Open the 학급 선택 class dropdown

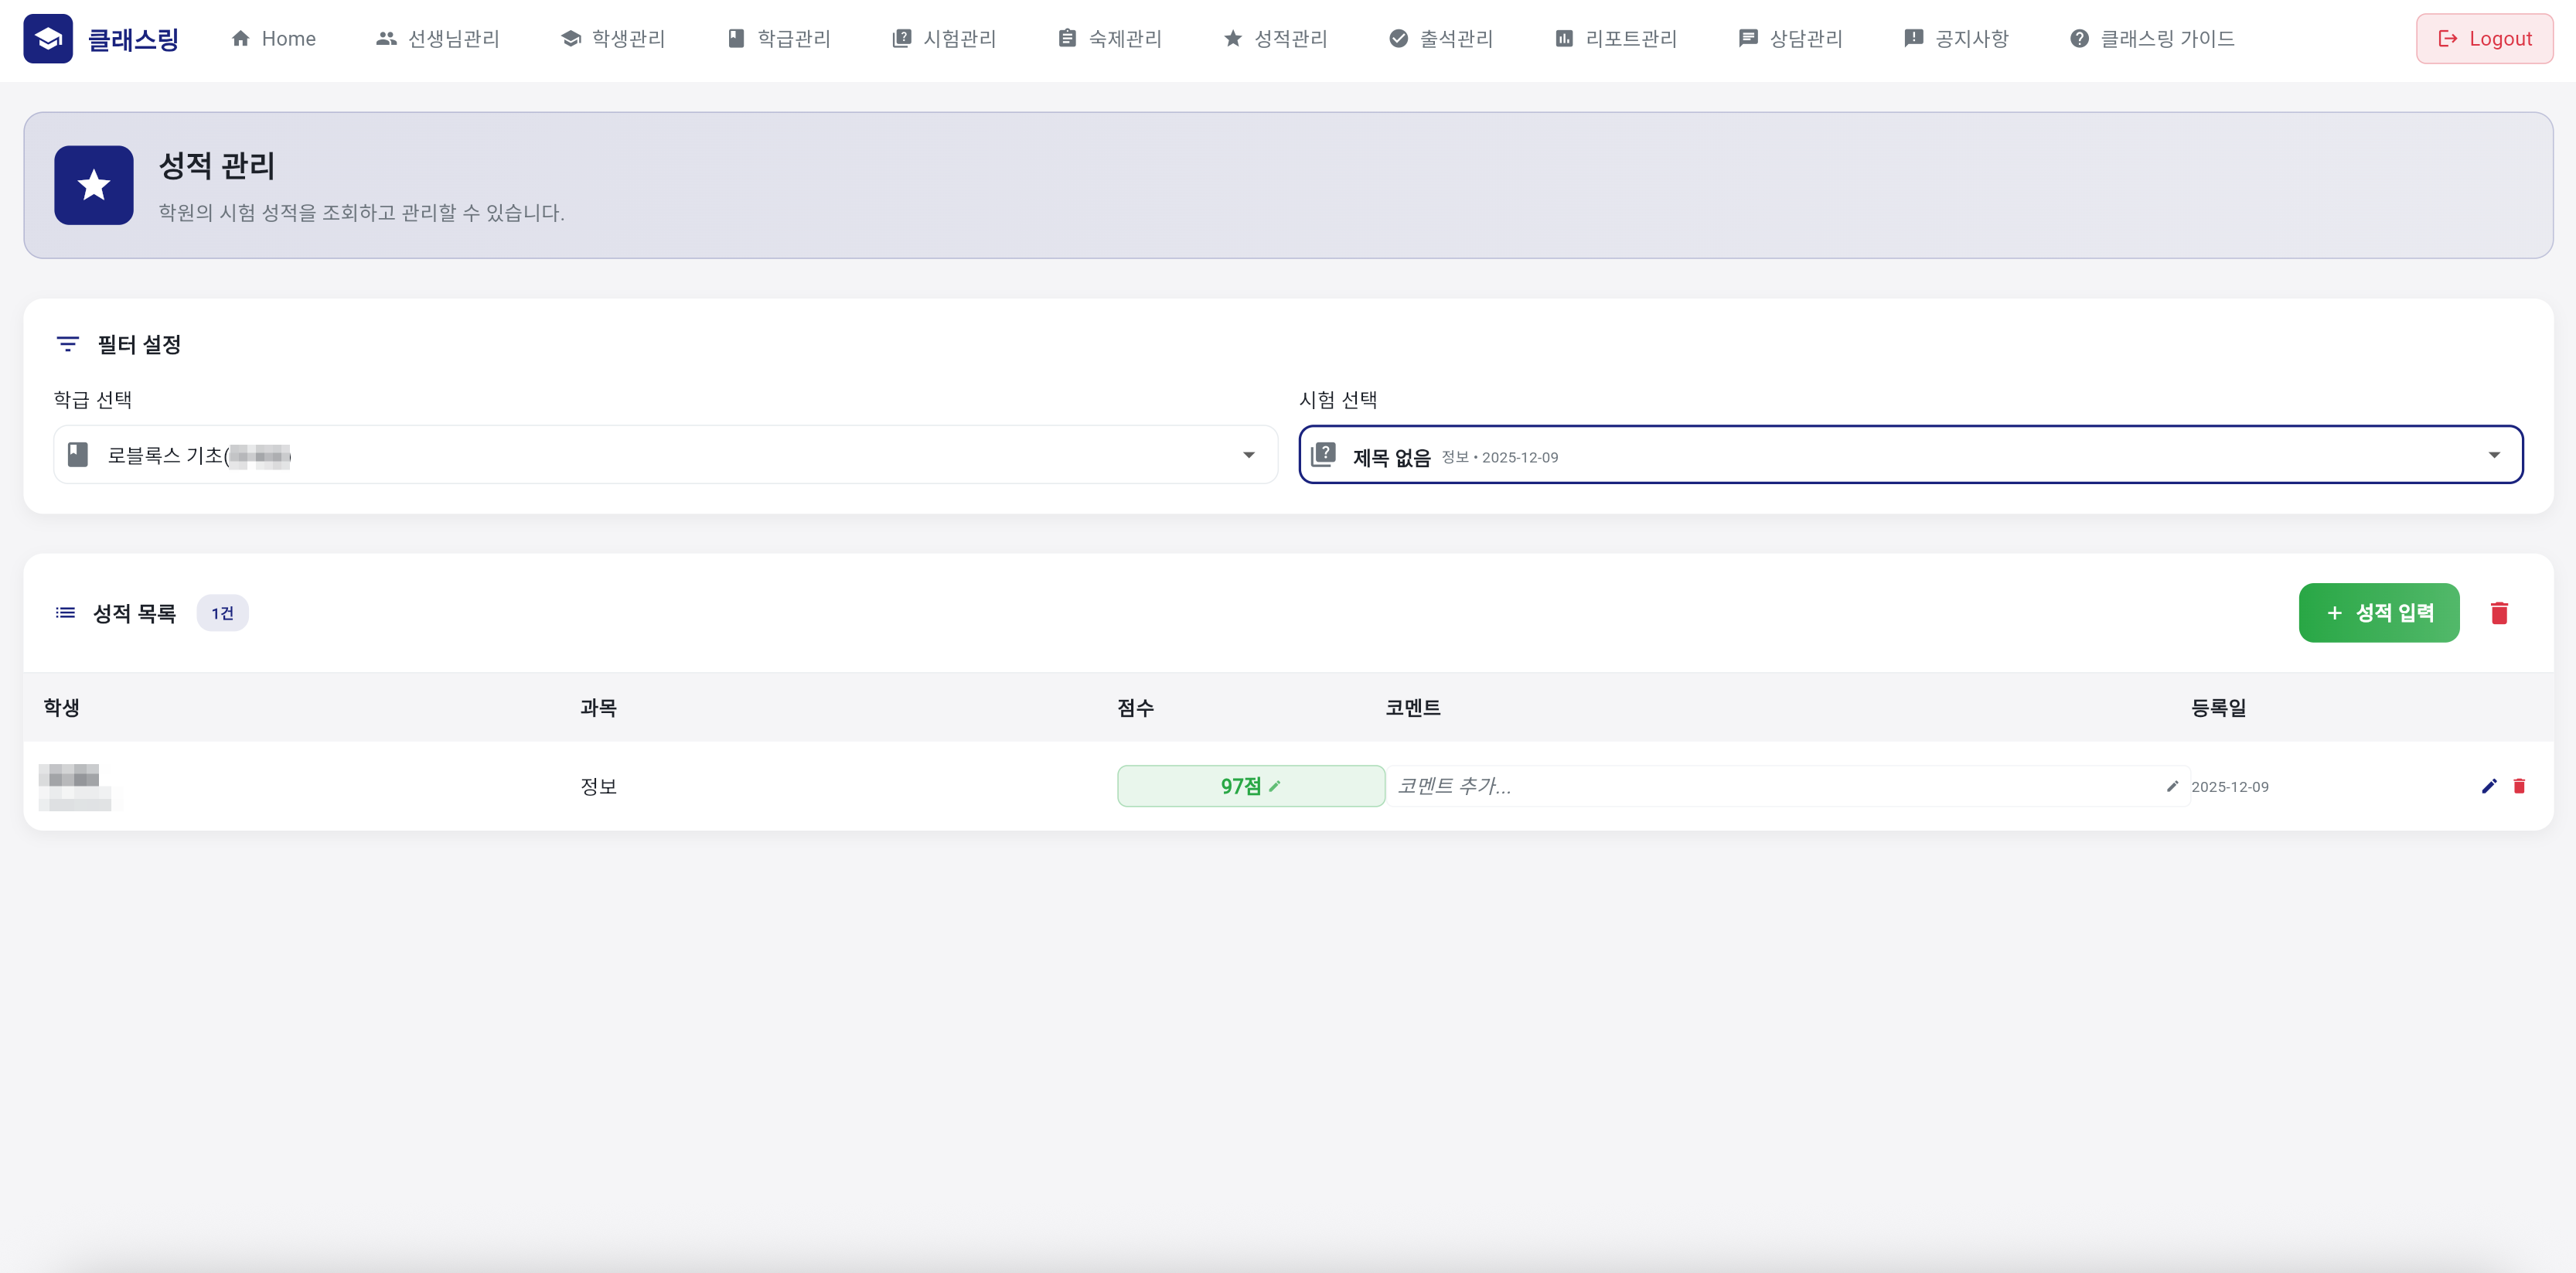[665, 455]
